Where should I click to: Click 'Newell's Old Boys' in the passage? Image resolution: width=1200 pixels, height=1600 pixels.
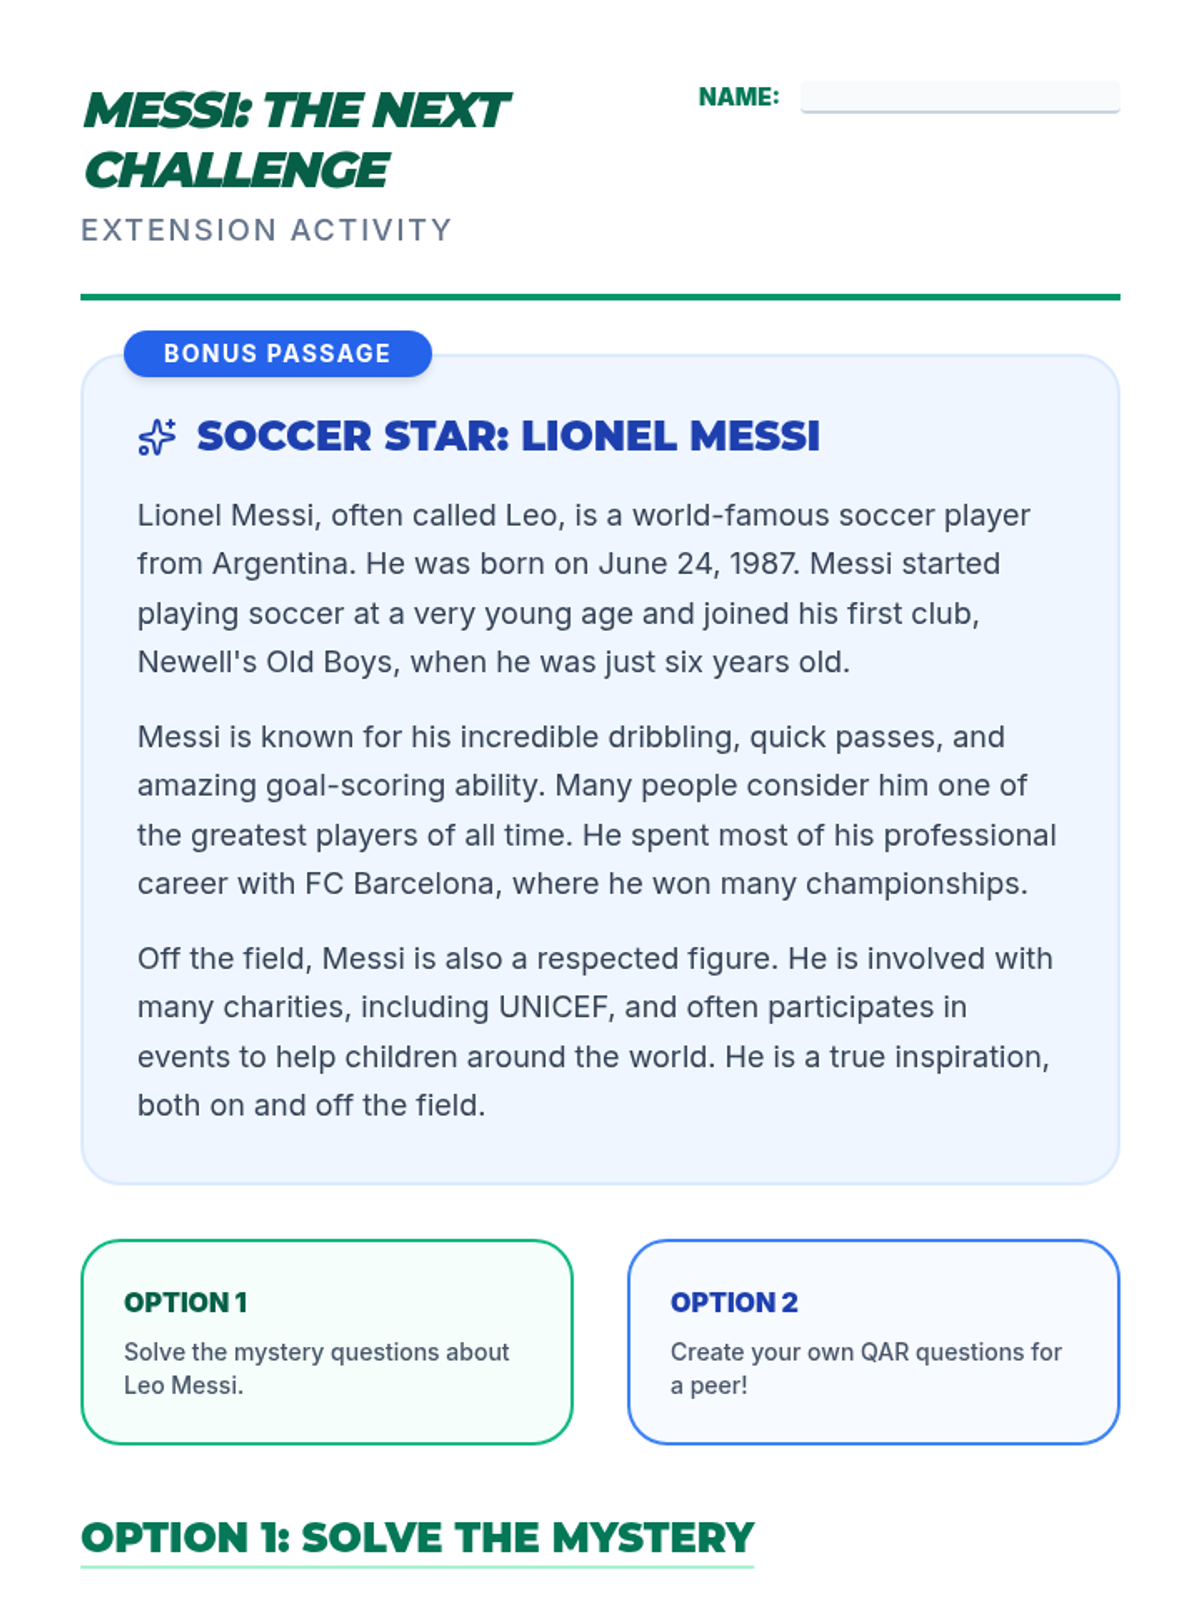tap(264, 662)
